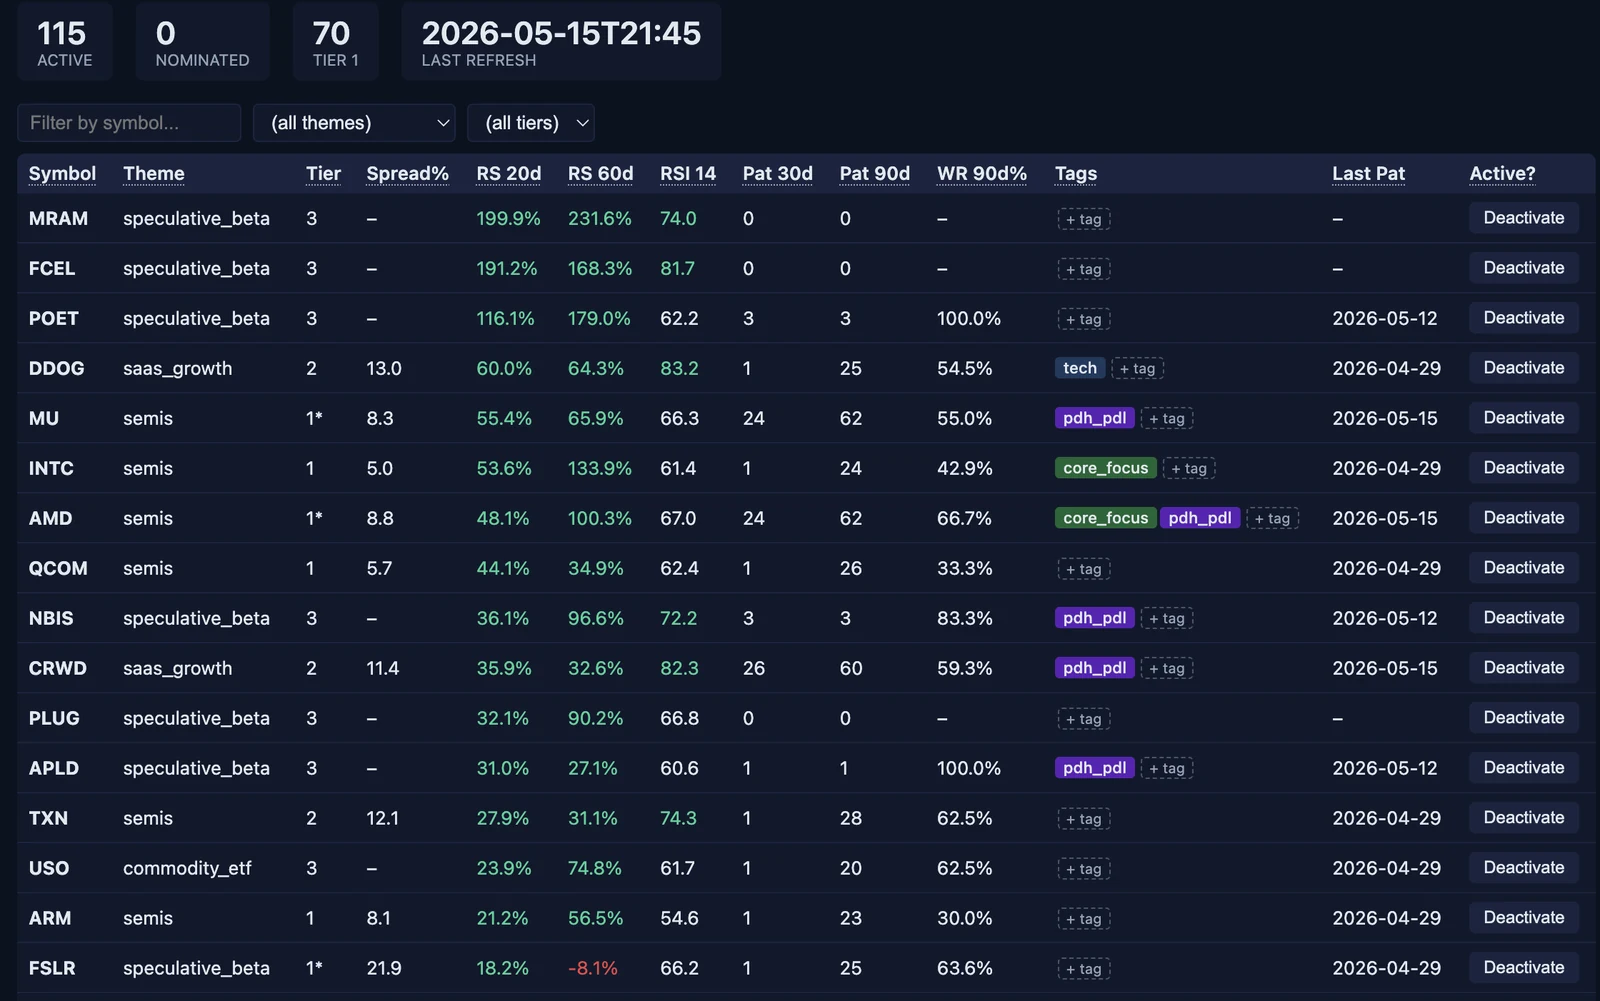Viewport: 1600px width, 1001px height.
Task: Add a tag to POET
Action: coord(1084,319)
